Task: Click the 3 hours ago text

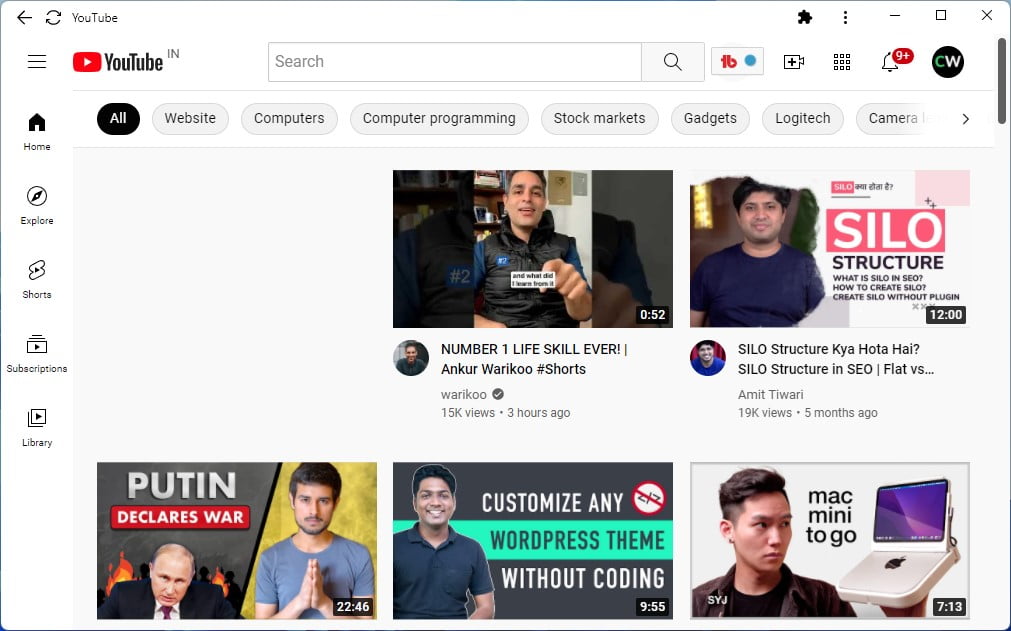Action: coord(538,413)
